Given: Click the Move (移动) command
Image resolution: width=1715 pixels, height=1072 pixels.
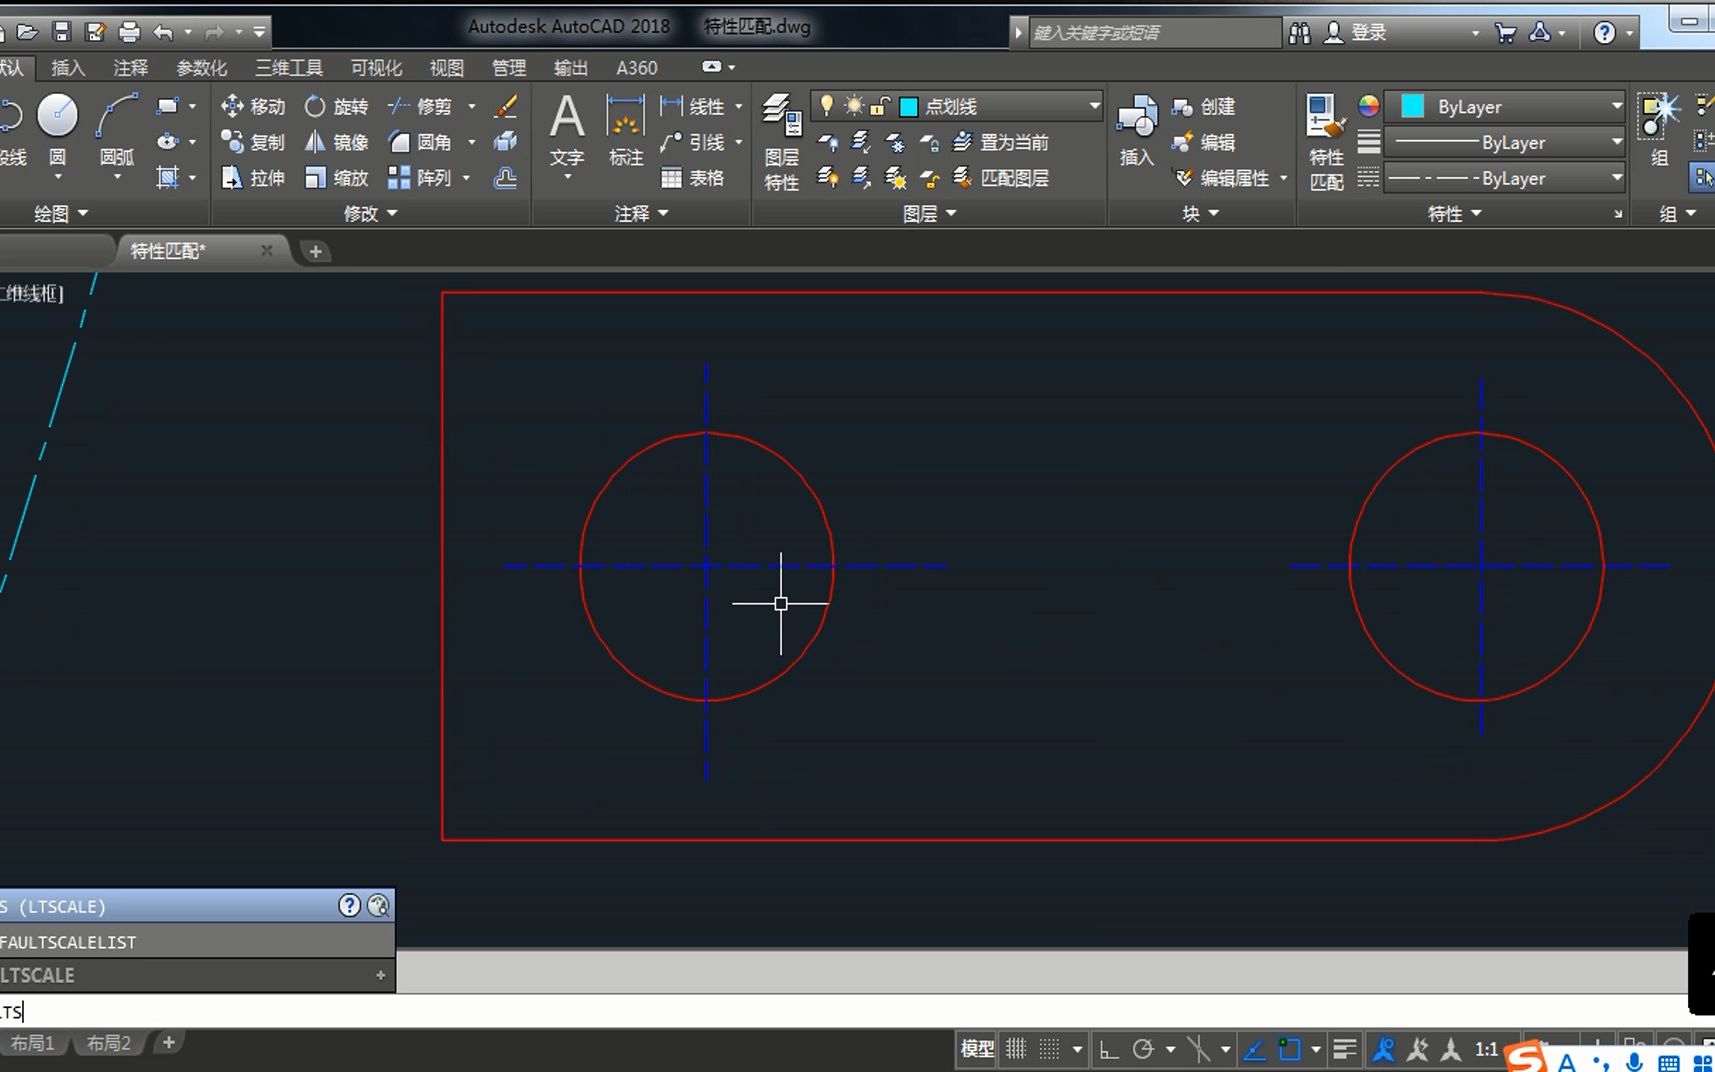Looking at the screenshot, I should [x=253, y=106].
